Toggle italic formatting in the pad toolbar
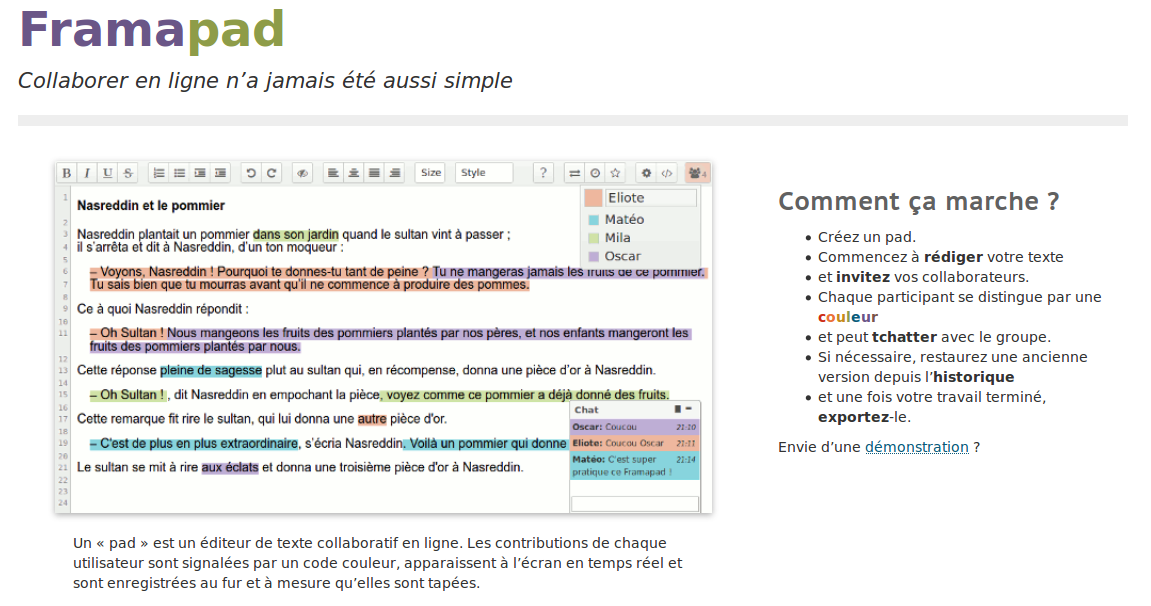This screenshot has height=606, width=1151. (87, 173)
